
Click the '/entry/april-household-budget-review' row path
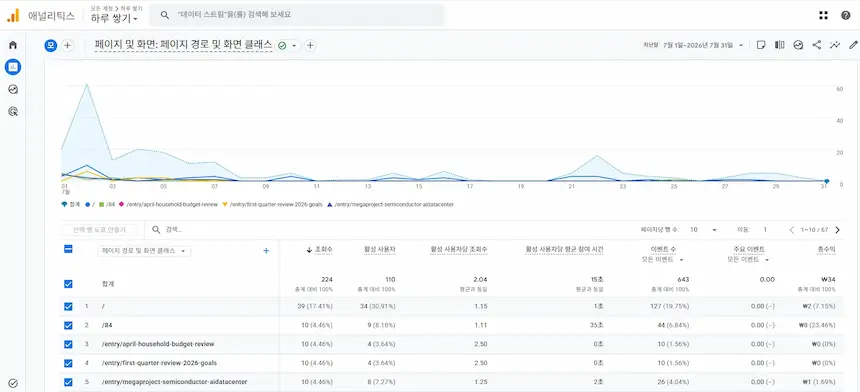(x=158, y=344)
